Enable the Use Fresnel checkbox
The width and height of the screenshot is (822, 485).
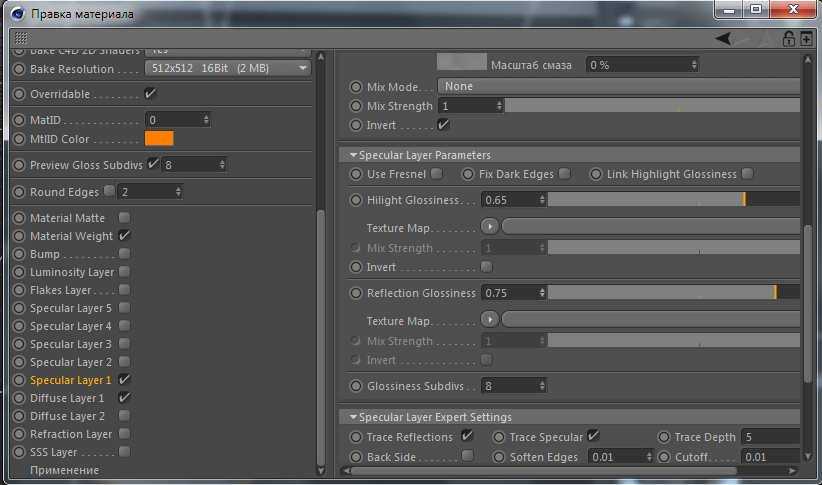(437, 174)
